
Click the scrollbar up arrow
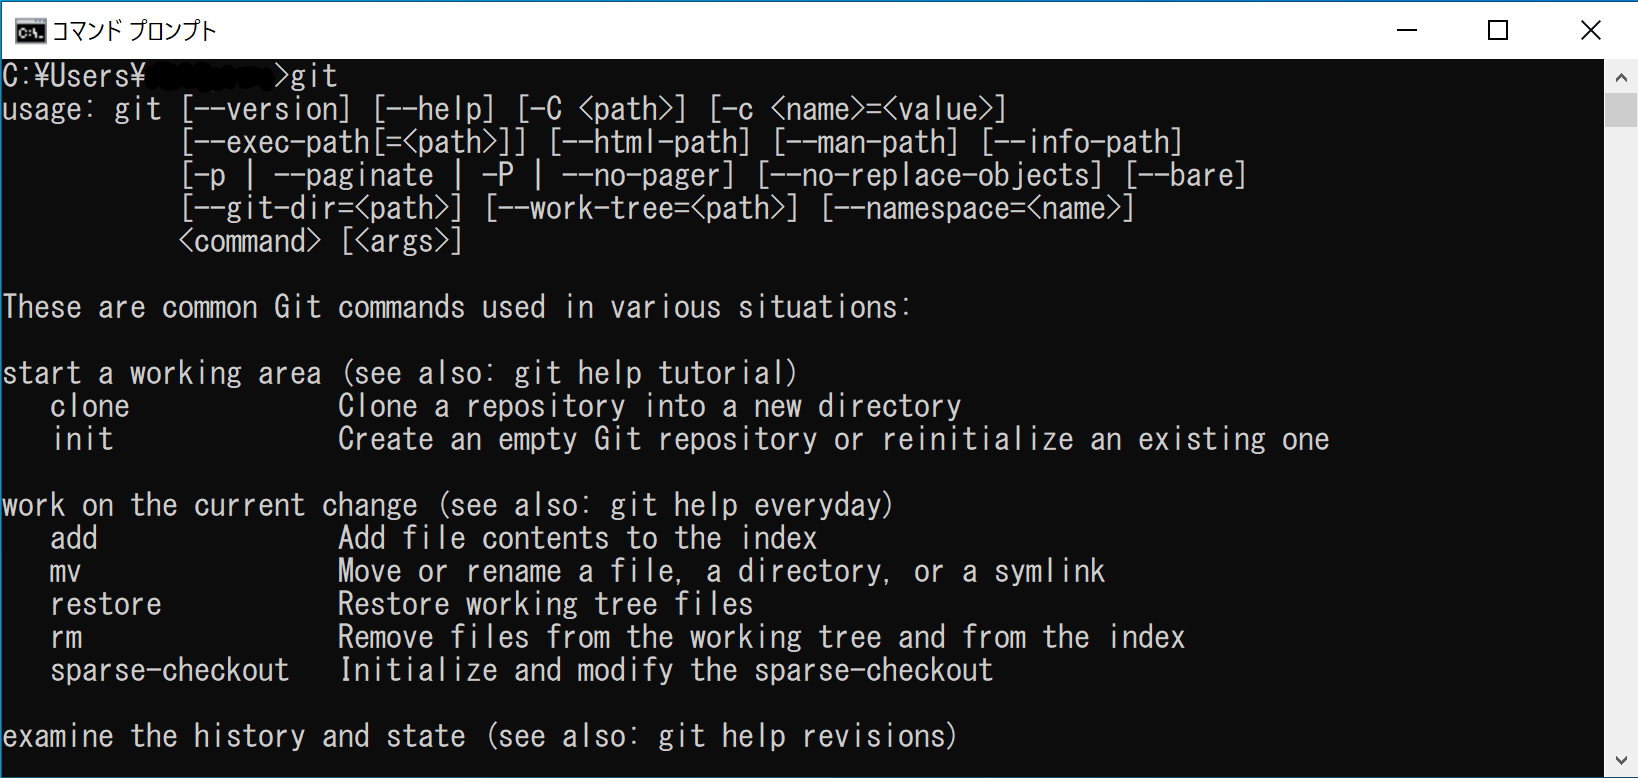pos(1621,77)
